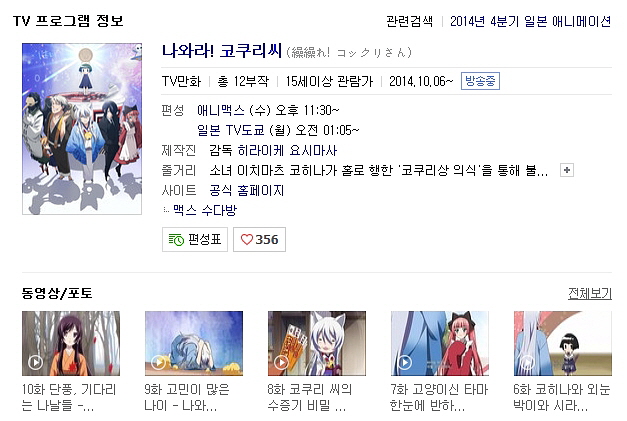Open the 맥스 수다방 link

tap(205, 210)
